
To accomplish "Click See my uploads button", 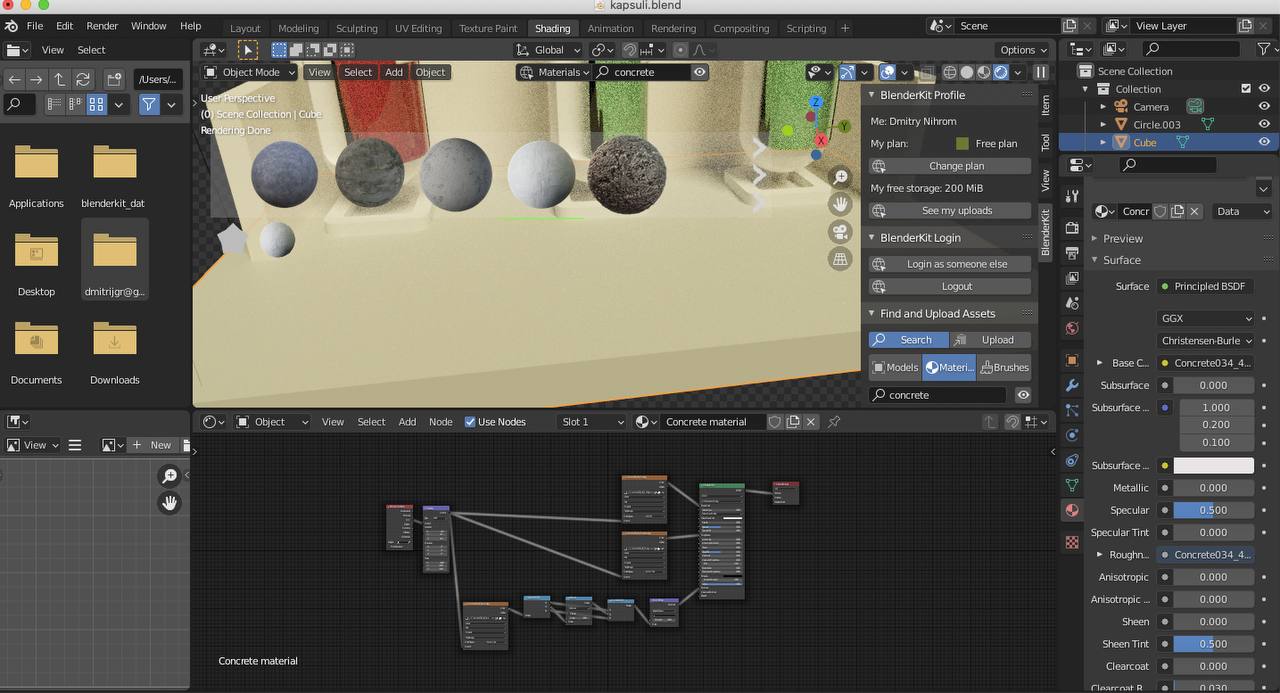I will coord(949,211).
